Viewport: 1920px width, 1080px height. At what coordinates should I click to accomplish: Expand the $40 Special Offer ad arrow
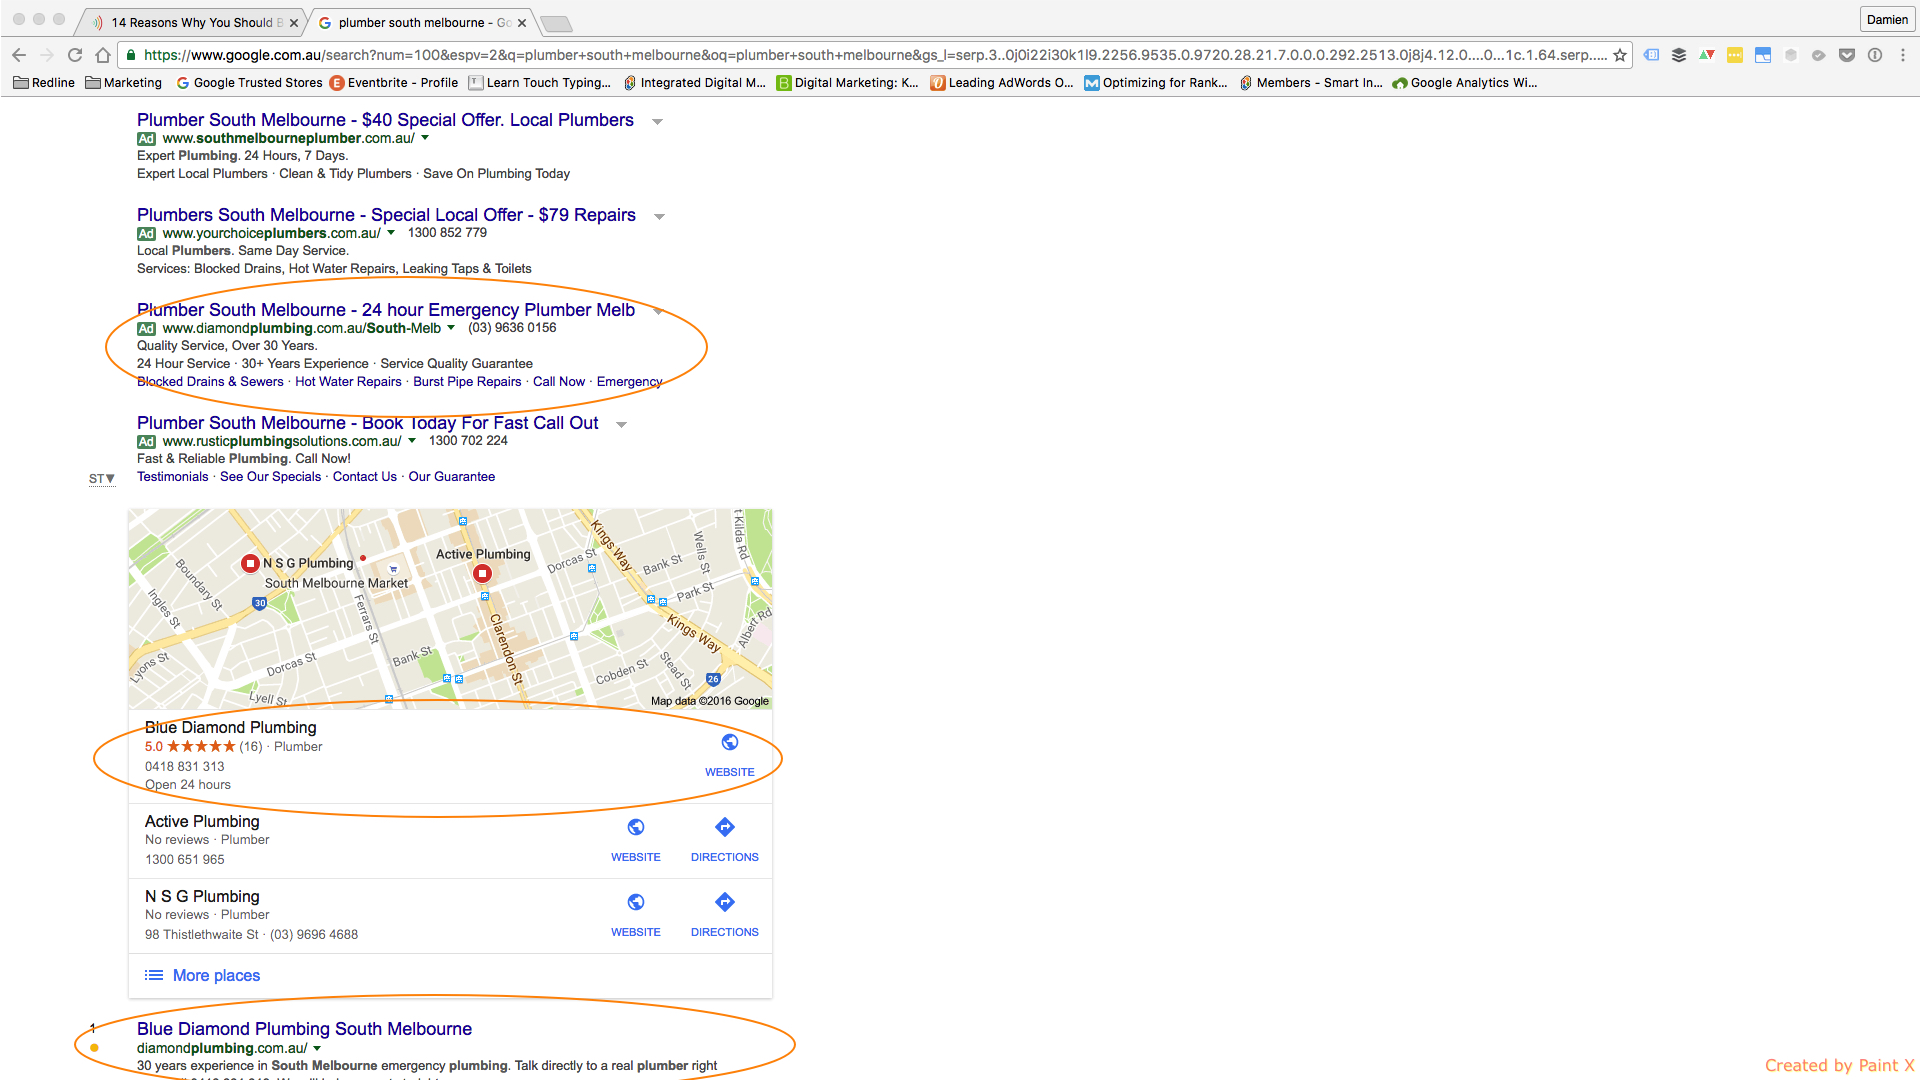657,121
